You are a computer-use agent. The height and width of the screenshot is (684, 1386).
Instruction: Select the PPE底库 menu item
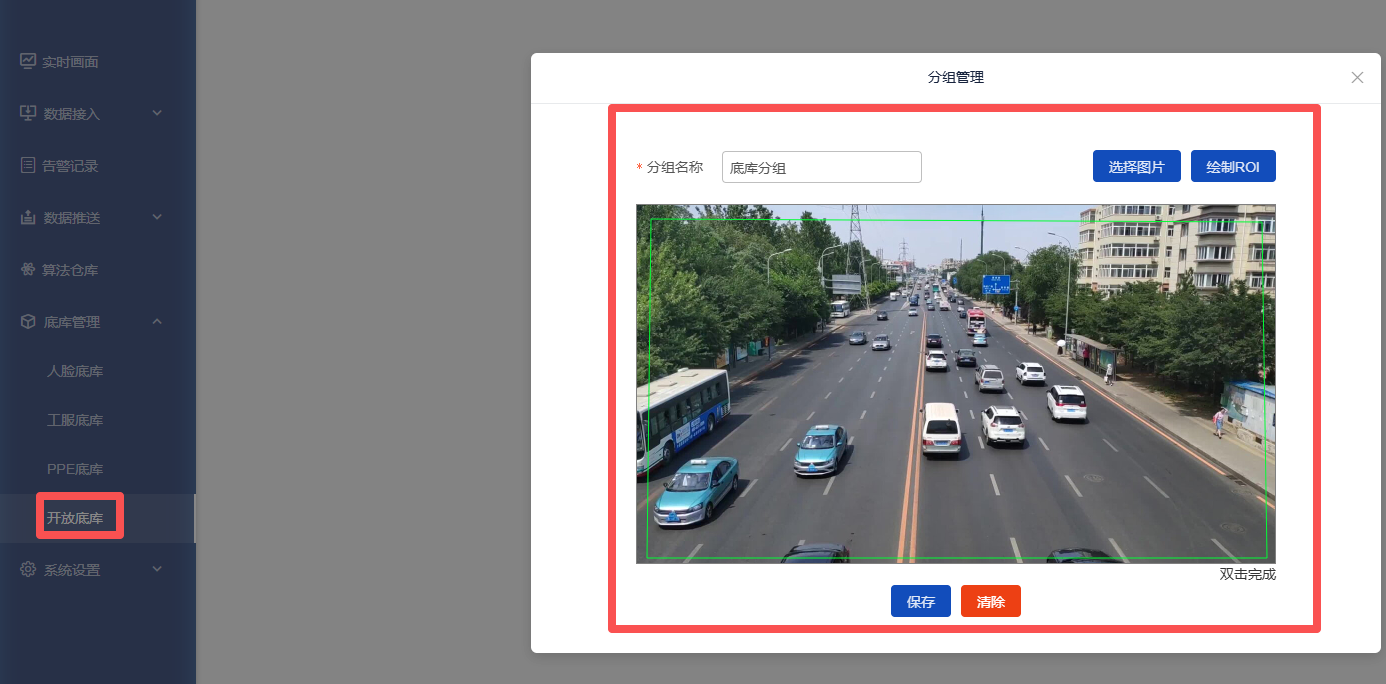coord(75,470)
